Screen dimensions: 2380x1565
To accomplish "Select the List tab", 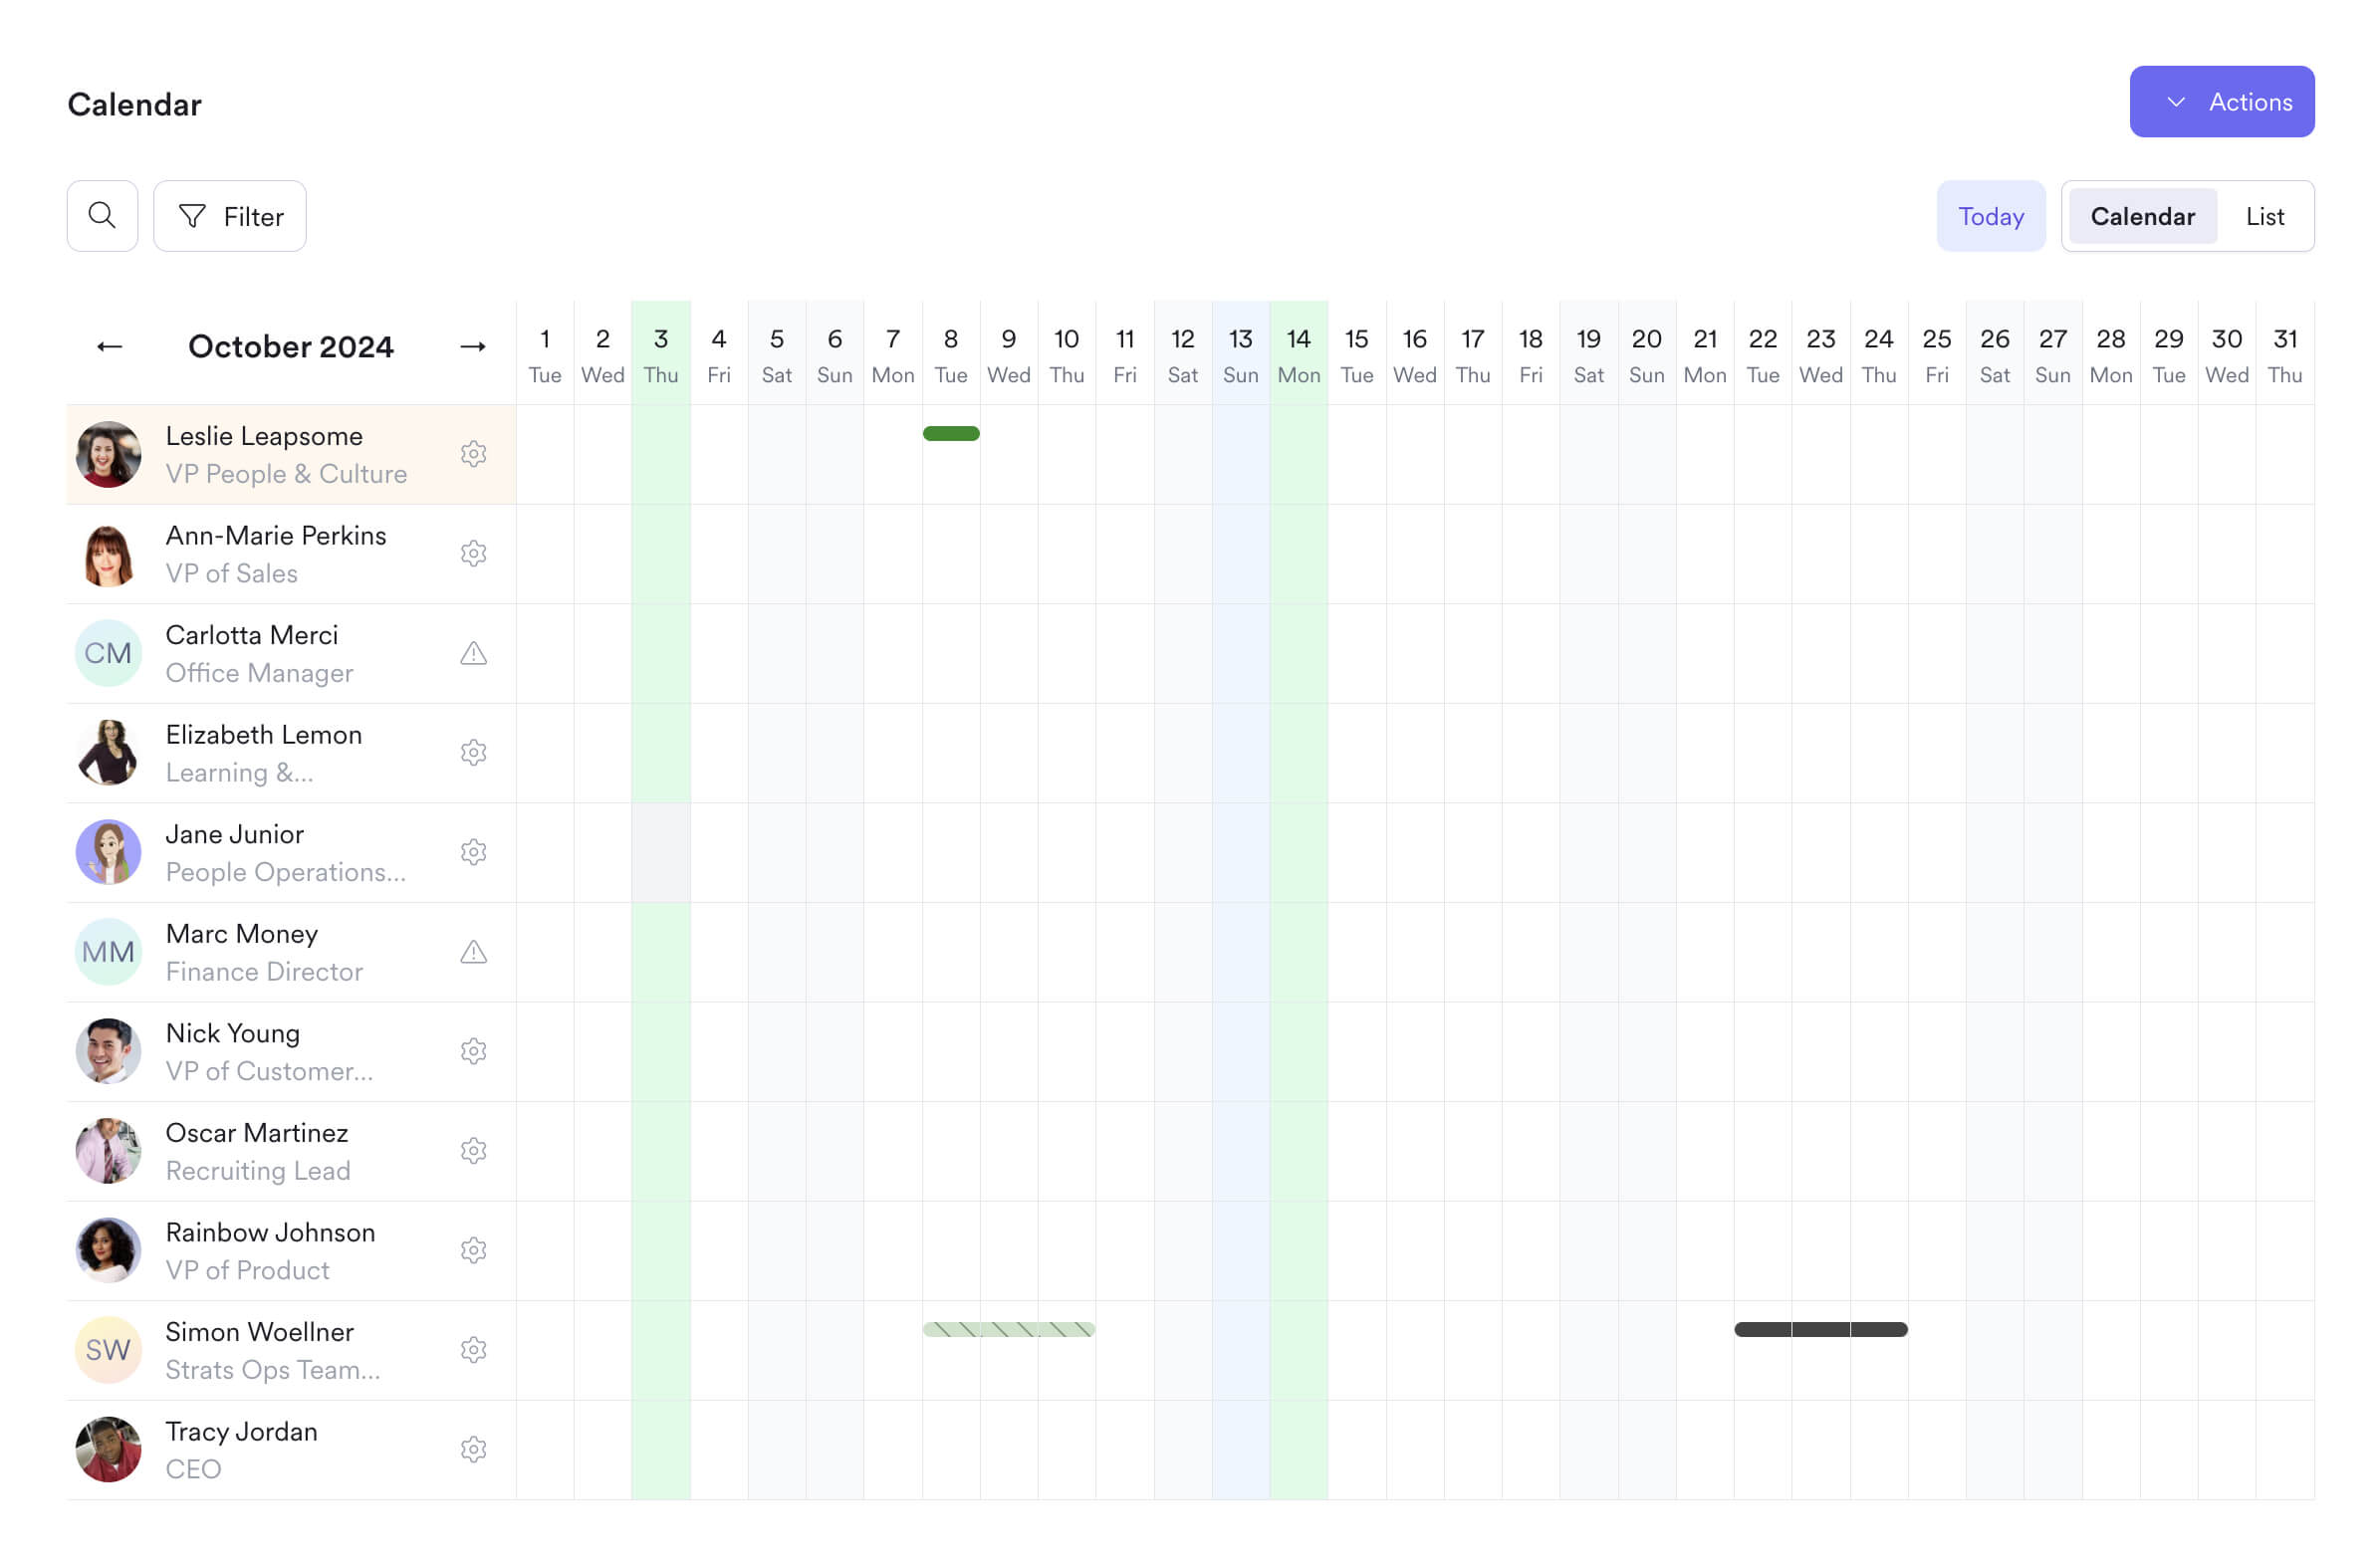I will click(2264, 215).
